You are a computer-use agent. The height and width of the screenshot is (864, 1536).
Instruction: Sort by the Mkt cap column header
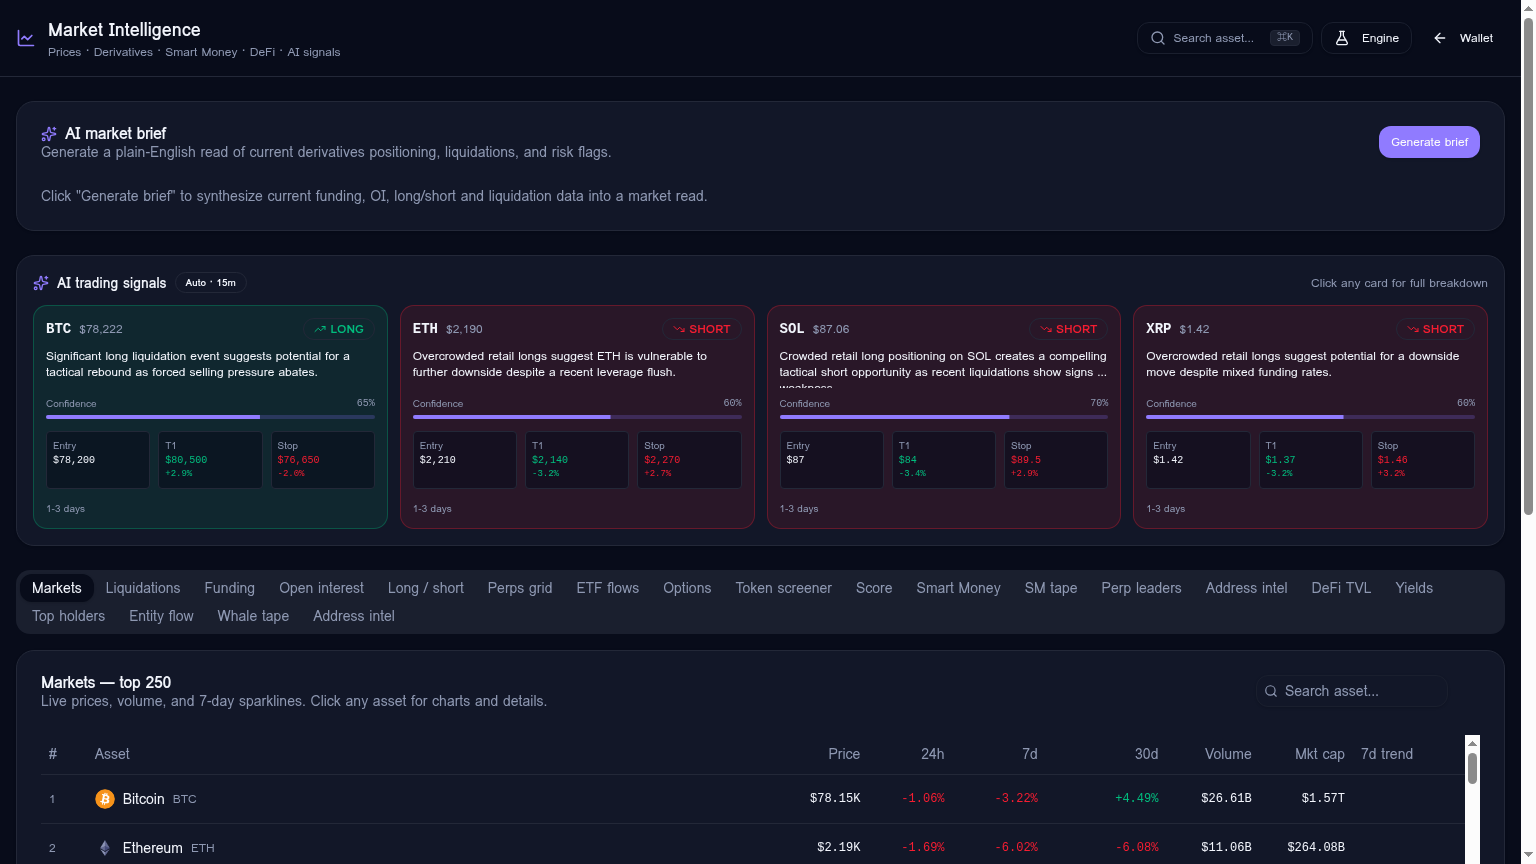1320,754
